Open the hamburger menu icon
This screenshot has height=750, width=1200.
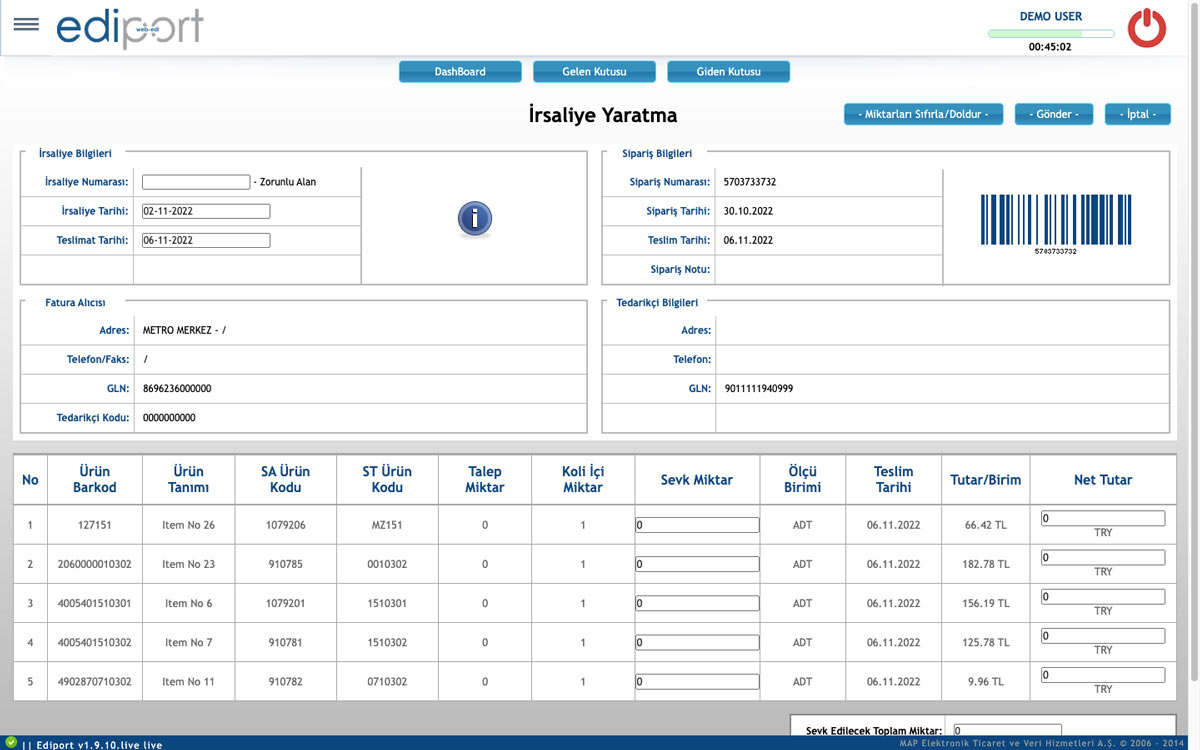click(26, 24)
